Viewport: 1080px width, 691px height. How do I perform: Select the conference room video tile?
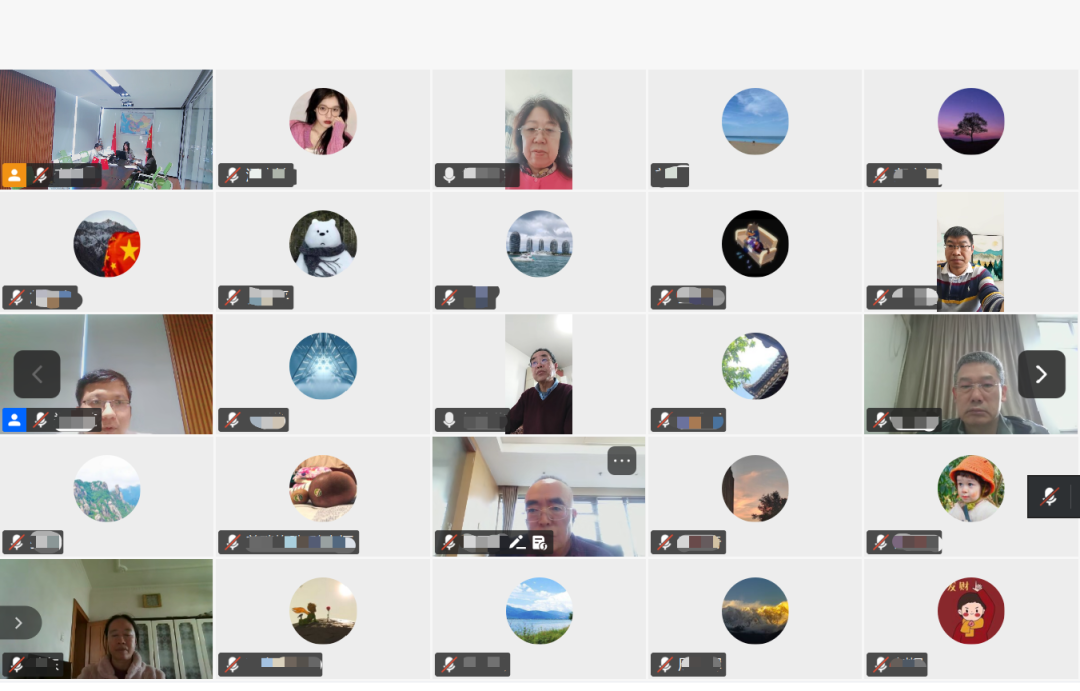point(106,129)
